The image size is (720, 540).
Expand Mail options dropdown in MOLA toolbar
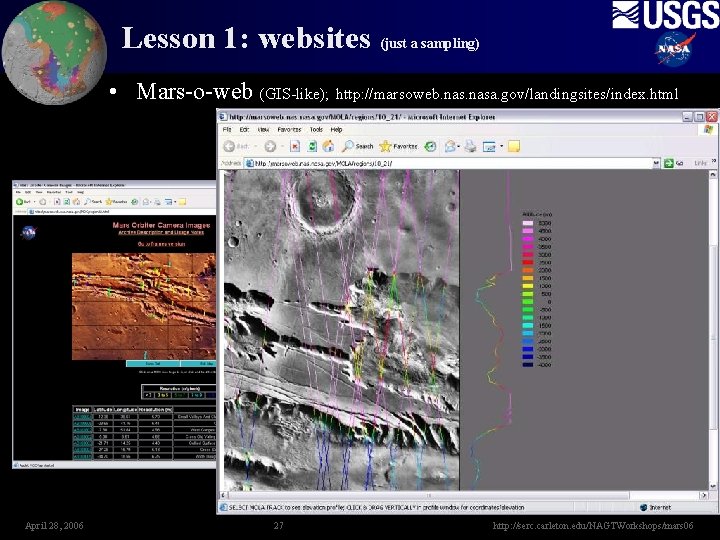tap(459, 146)
